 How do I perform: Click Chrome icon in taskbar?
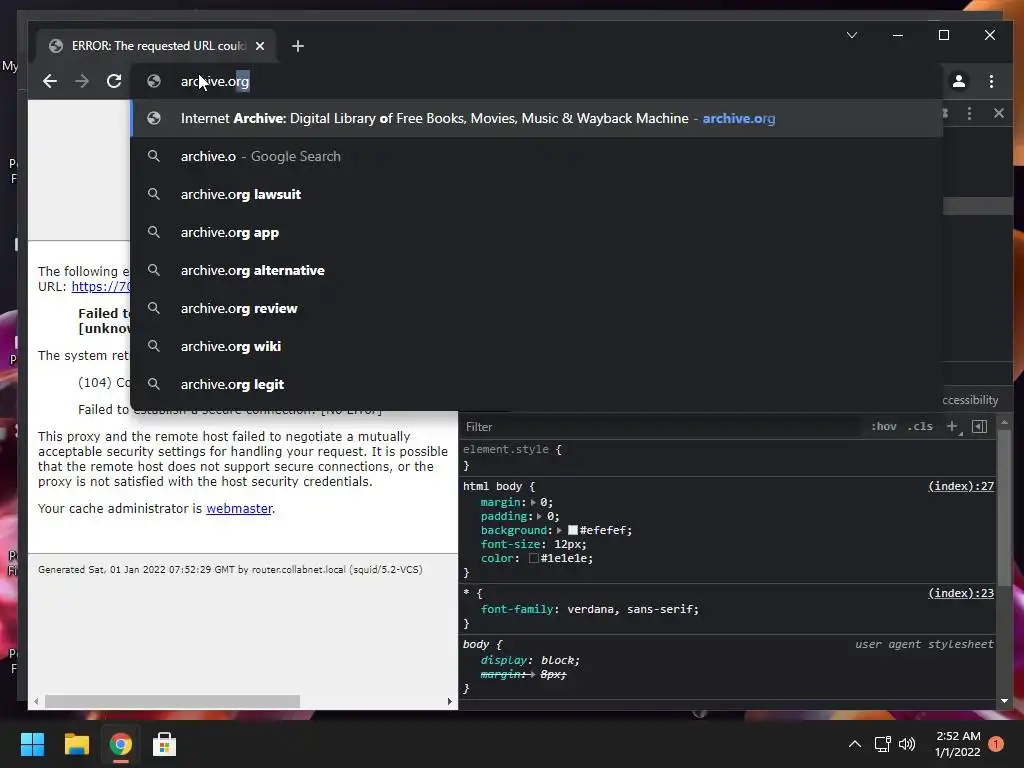(x=120, y=744)
